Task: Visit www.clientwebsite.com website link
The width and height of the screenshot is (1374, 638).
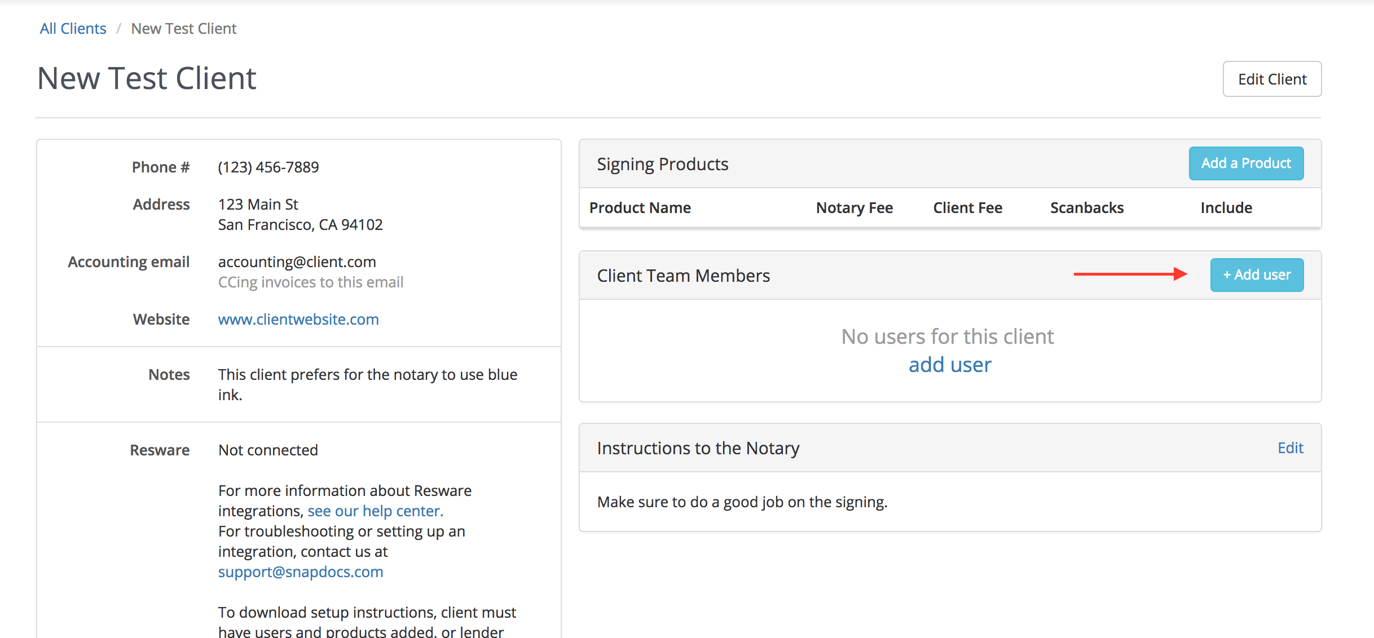Action: [298, 318]
